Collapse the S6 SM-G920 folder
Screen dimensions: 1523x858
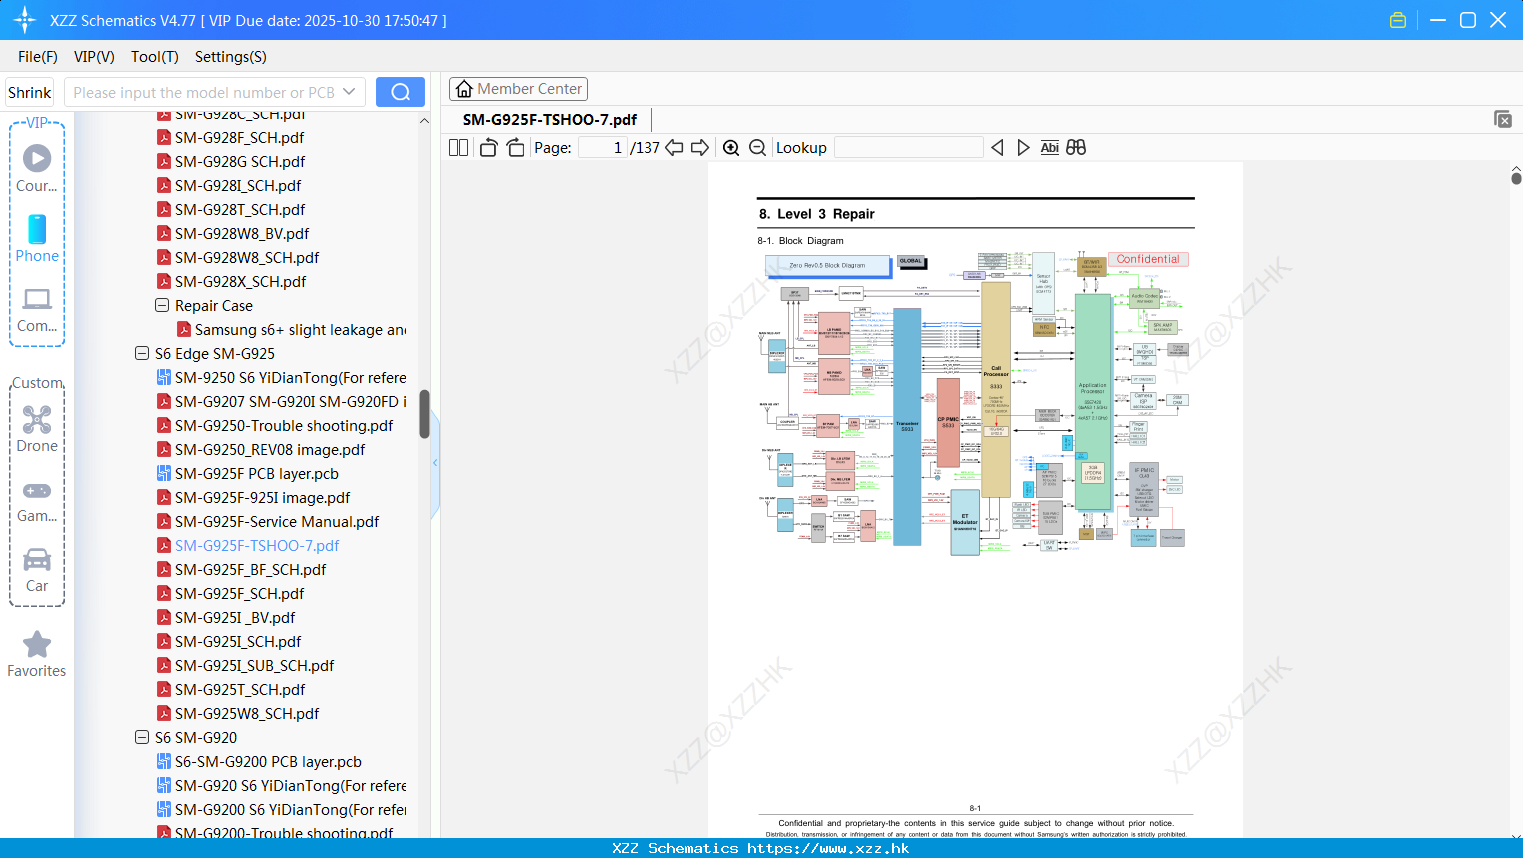pyautogui.click(x=142, y=737)
